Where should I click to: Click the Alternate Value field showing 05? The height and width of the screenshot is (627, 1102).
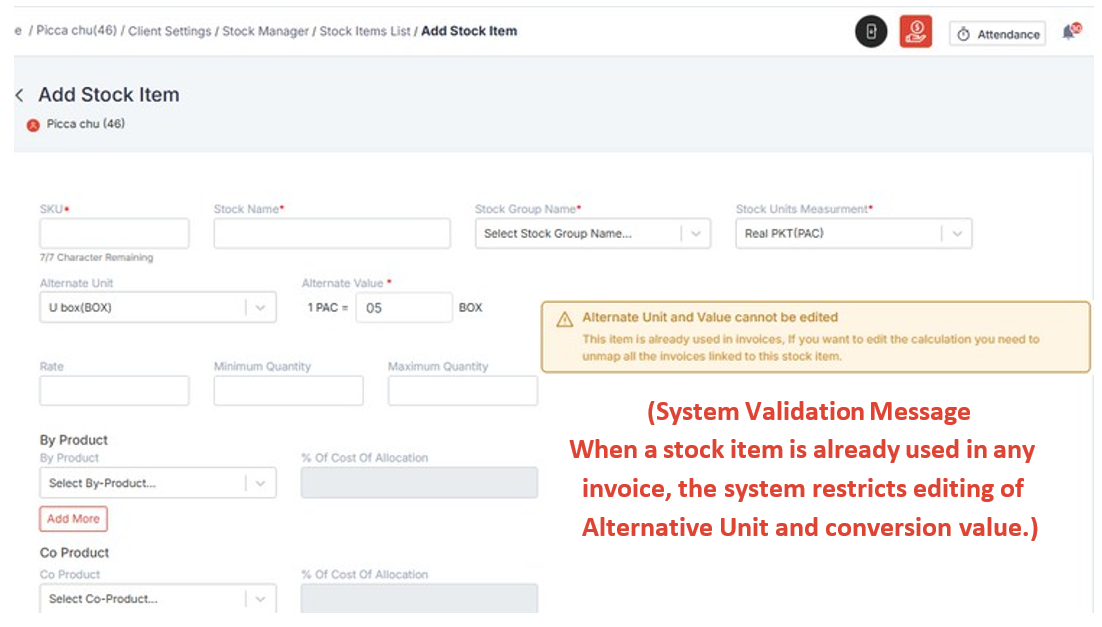tap(404, 308)
